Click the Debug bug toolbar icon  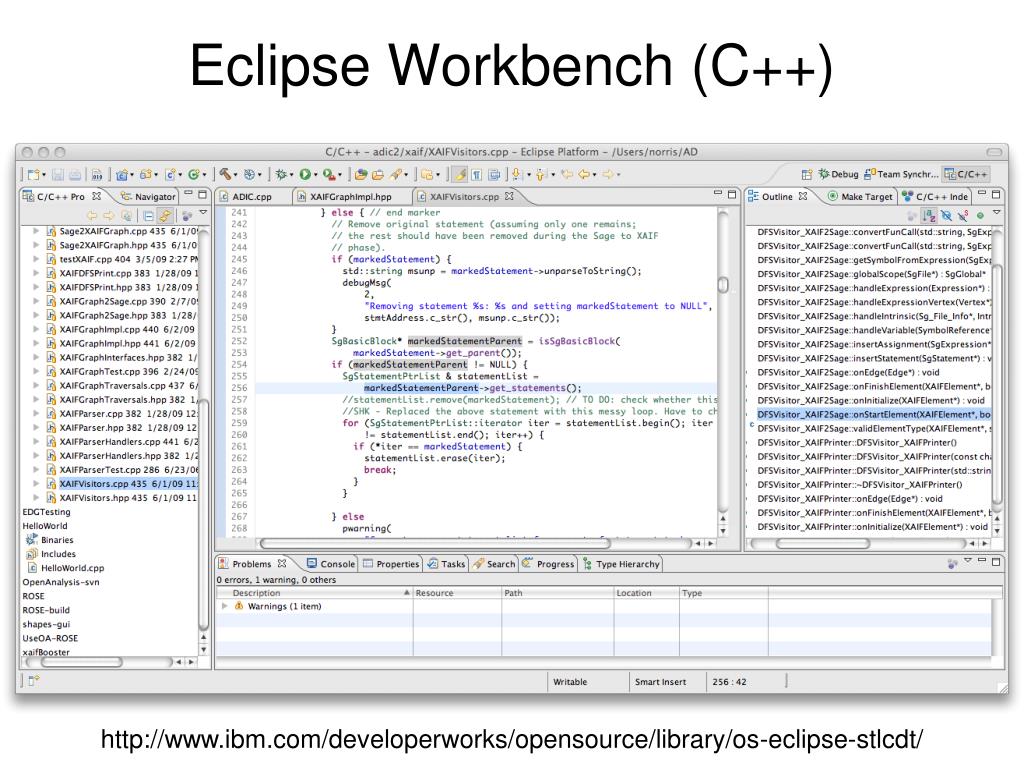click(280, 174)
